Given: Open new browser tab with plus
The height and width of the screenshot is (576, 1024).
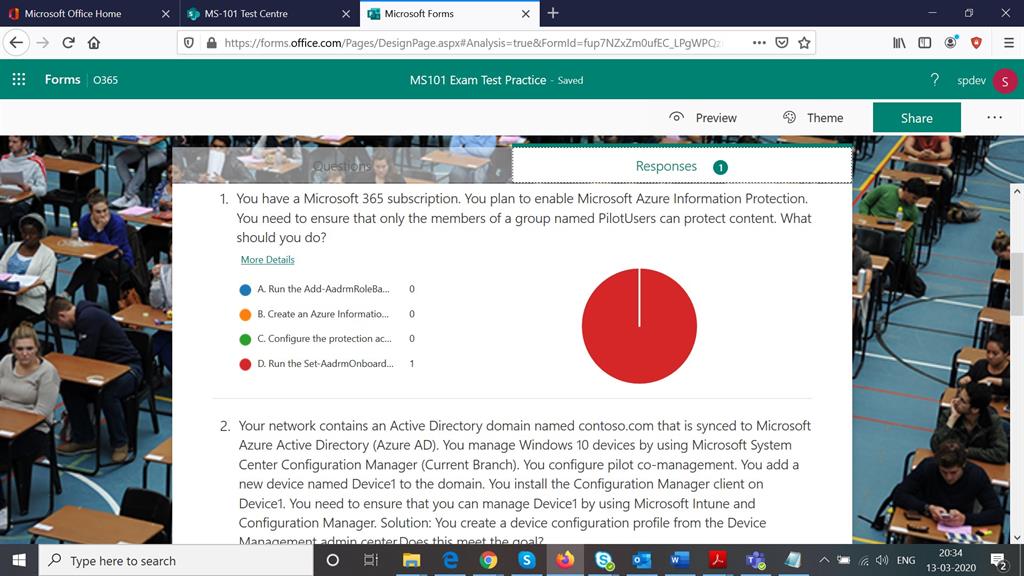Looking at the screenshot, I should [x=553, y=13].
